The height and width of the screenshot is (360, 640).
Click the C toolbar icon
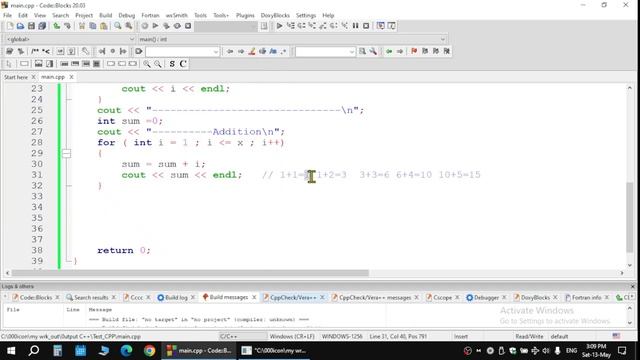(183, 64)
